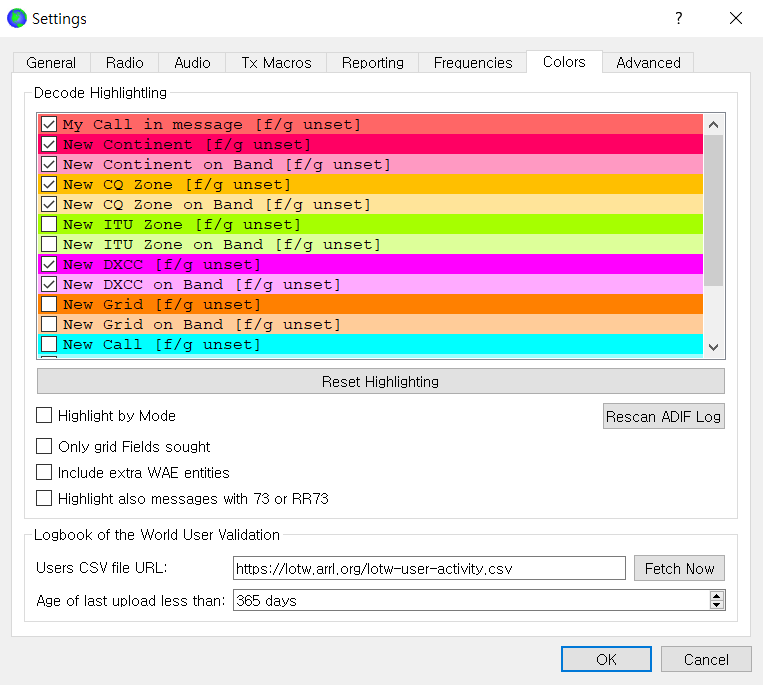Close the Settings dialog with X

point(736,18)
